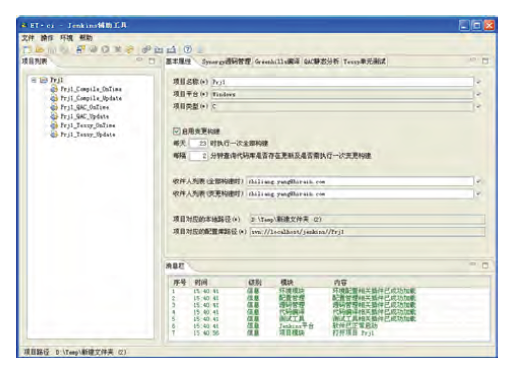
Task: Select message row 7 打开项目 Prj1
Action: click(x=330, y=333)
